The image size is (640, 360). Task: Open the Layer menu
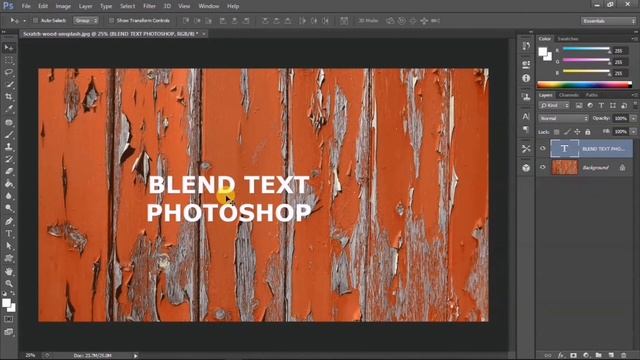tap(85, 6)
